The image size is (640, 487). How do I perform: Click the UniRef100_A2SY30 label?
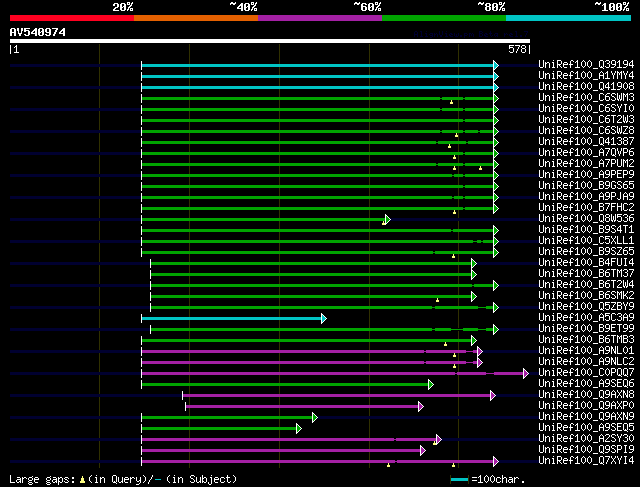586,439
